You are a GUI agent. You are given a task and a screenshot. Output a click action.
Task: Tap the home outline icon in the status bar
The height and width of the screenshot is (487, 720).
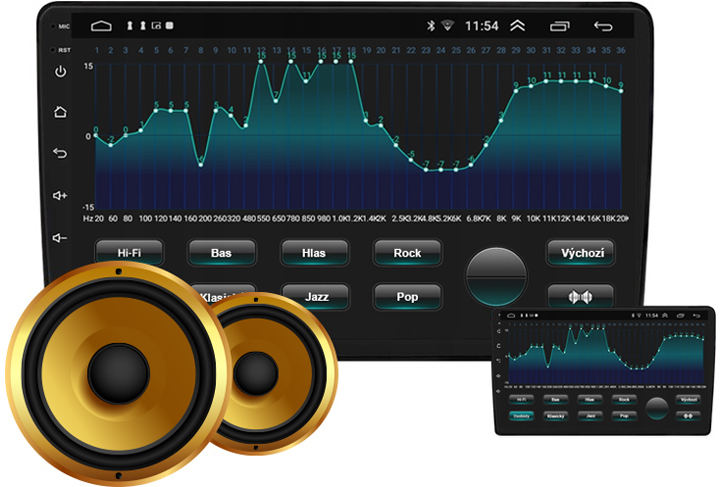(x=101, y=25)
